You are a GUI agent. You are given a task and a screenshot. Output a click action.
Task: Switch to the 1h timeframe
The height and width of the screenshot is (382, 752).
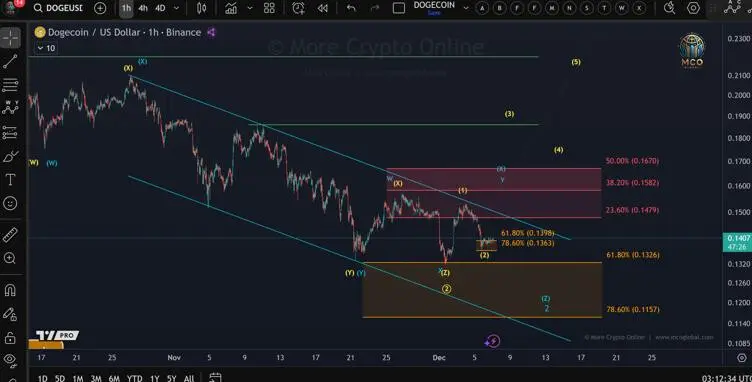(126, 8)
